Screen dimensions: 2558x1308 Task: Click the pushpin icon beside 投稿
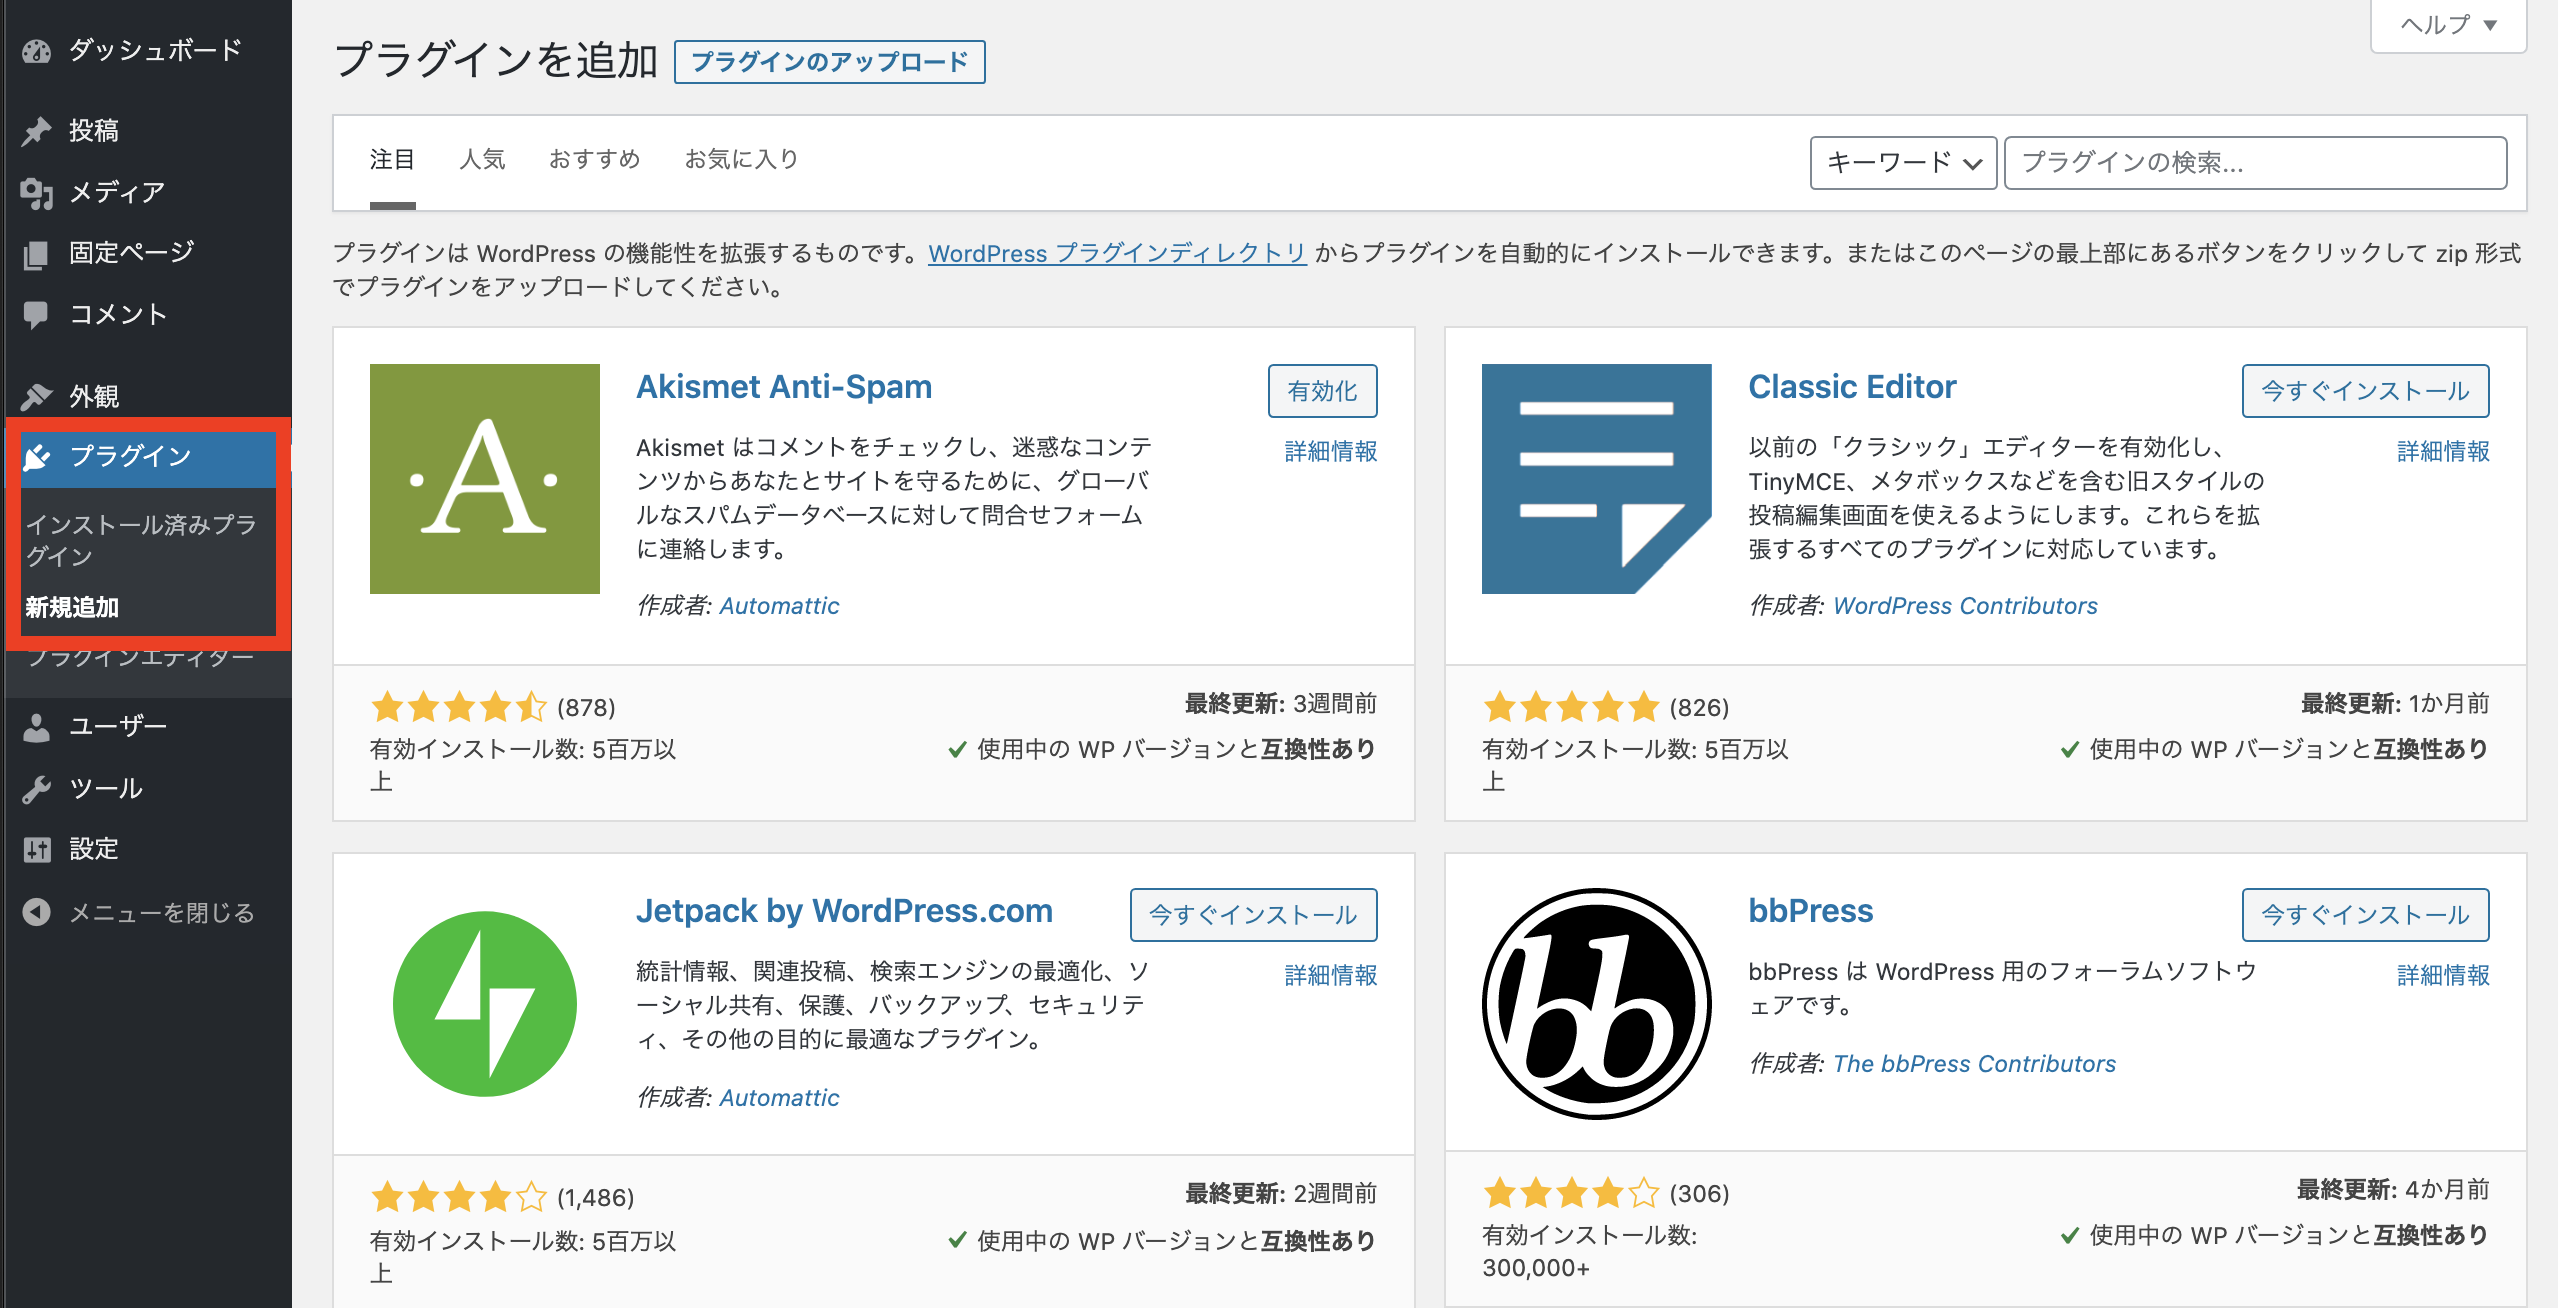click(37, 131)
